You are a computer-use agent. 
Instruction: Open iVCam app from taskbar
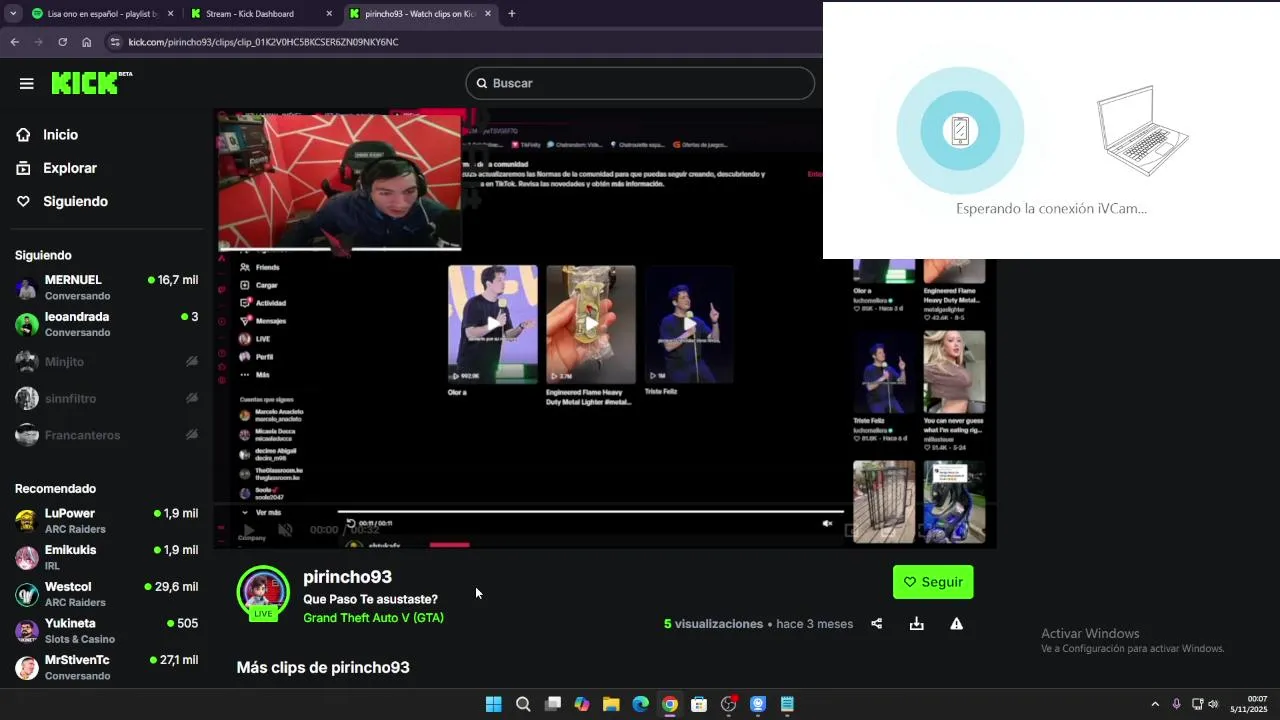(x=758, y=704)
